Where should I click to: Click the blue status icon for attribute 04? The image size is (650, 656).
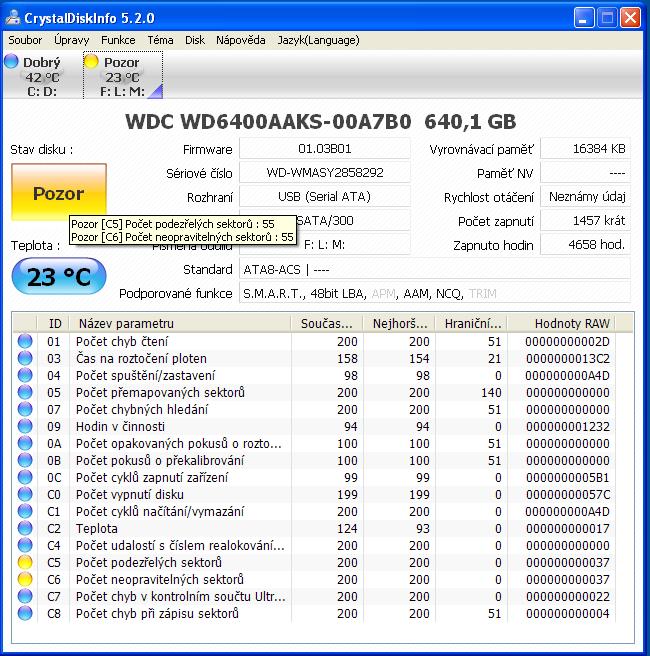(x=25, y=375)
